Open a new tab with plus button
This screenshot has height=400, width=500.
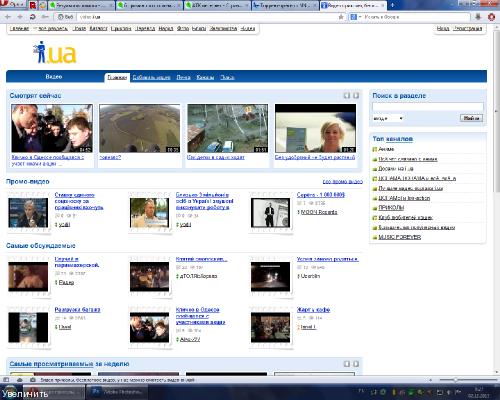point(392,5)
